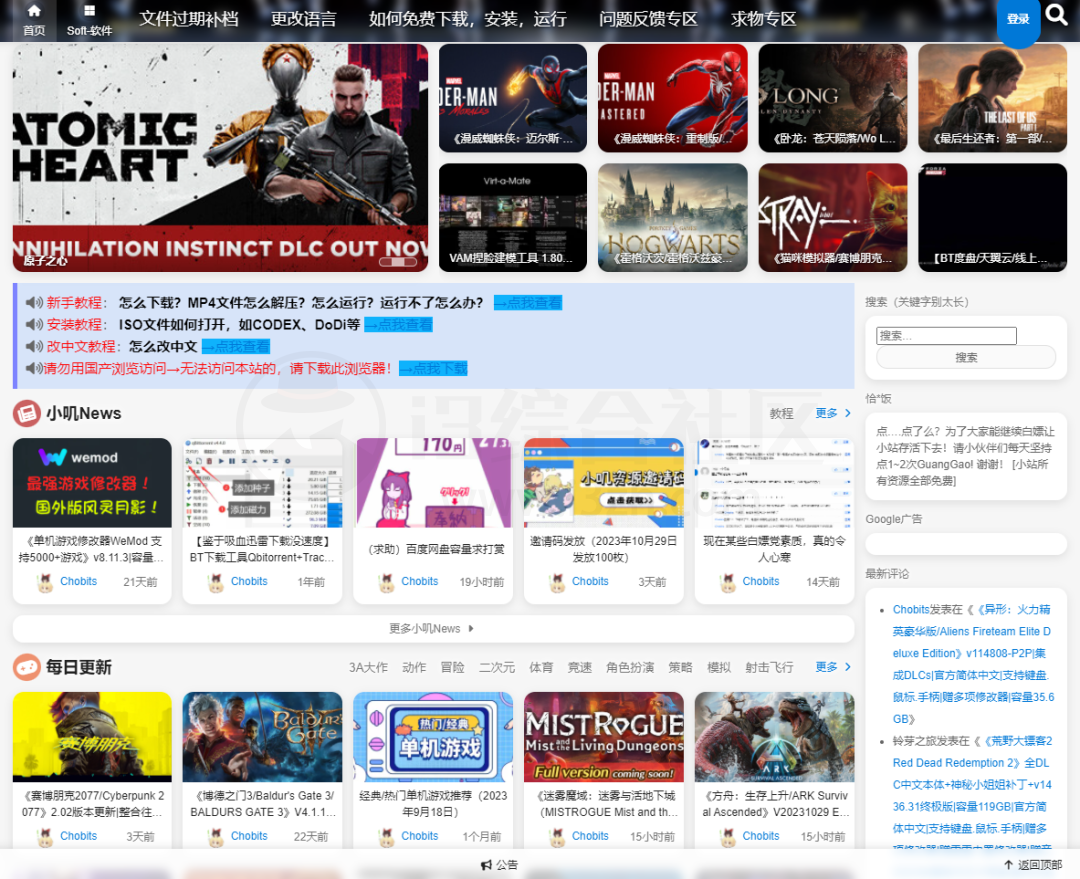Open Stray 猫咪模拟器 thumbnail
The height and width of the screenshot is (879, 1080).
click(x=833, y=217)
